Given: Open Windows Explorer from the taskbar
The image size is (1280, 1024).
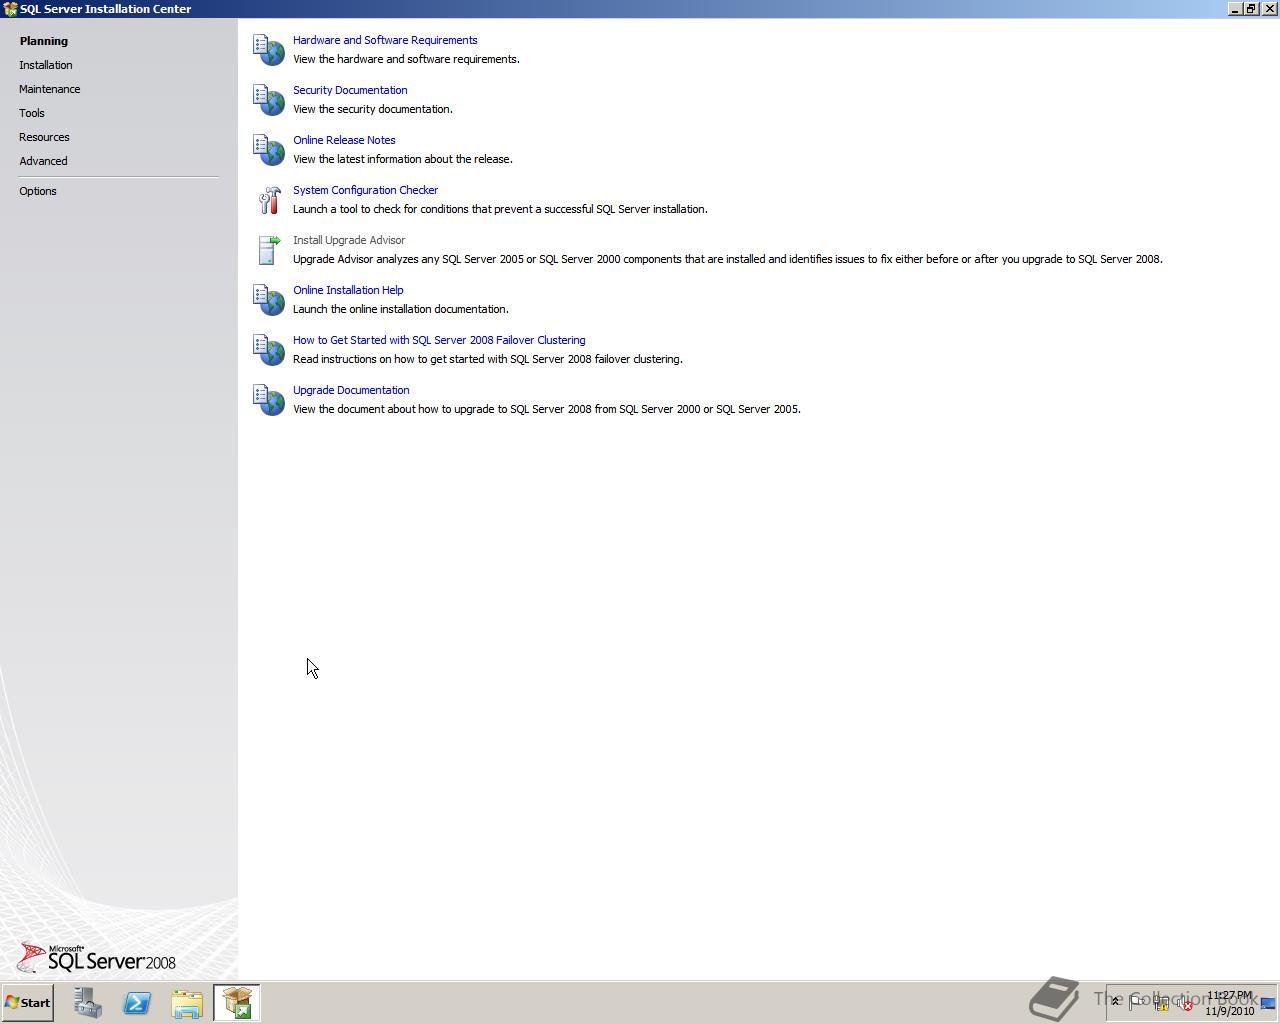Looking at the screenshot, I should [x=187, y=1003].
